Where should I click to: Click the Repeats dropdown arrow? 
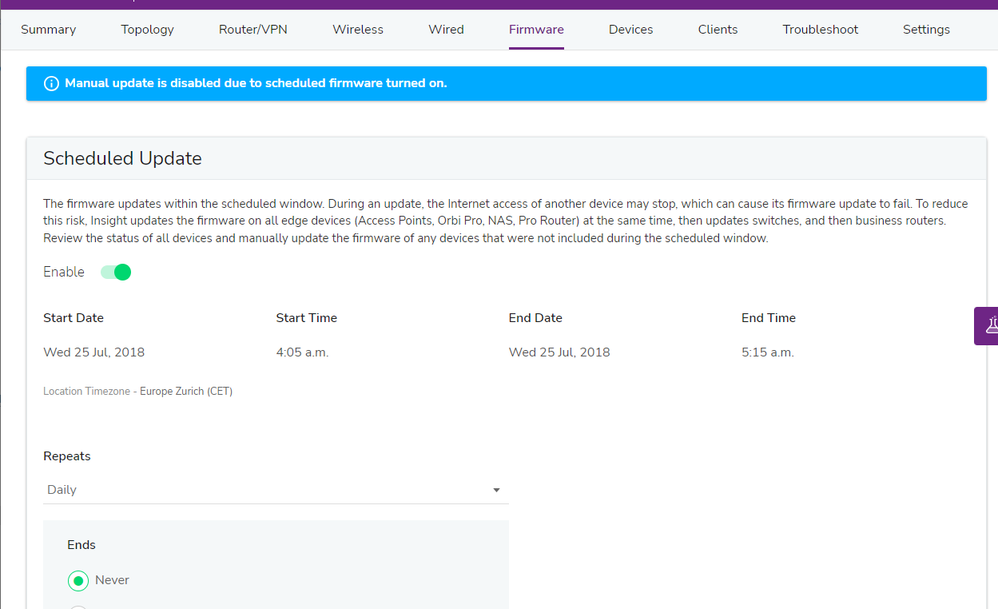point(496,490)
